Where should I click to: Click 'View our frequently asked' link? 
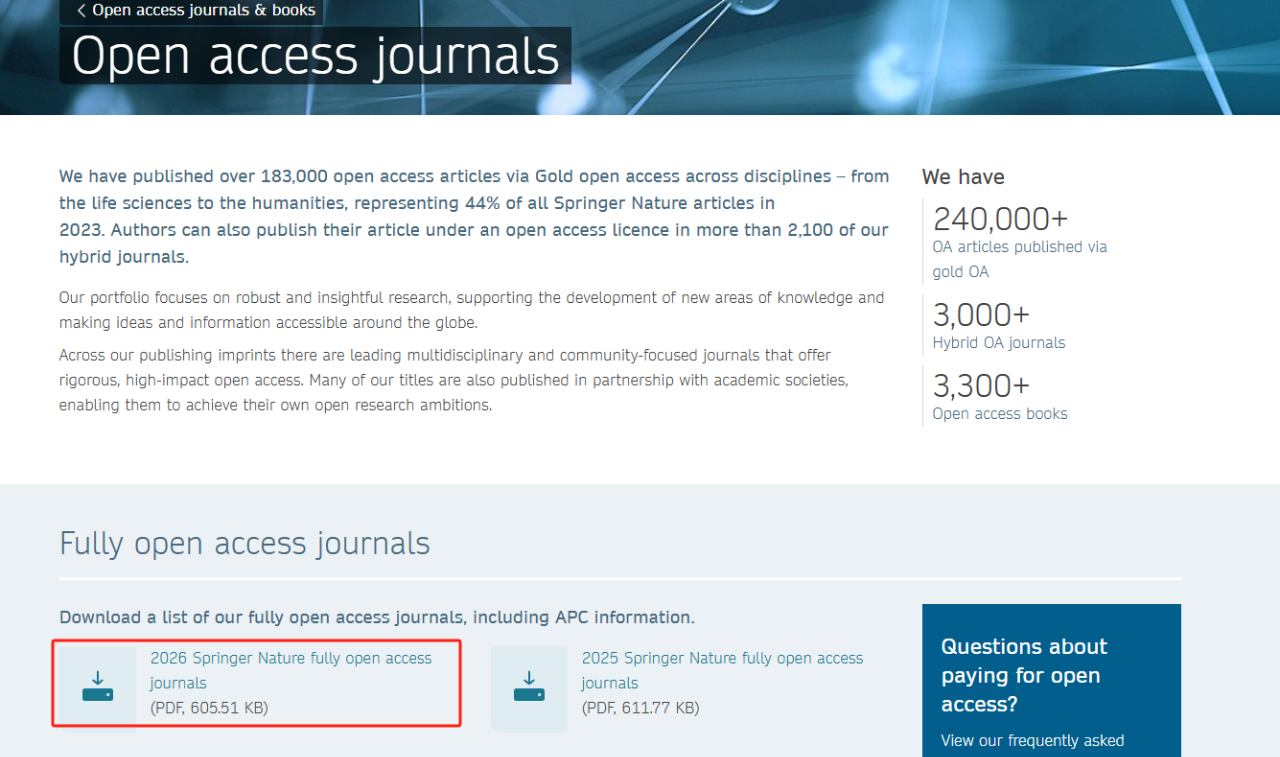pos(1032,740)
